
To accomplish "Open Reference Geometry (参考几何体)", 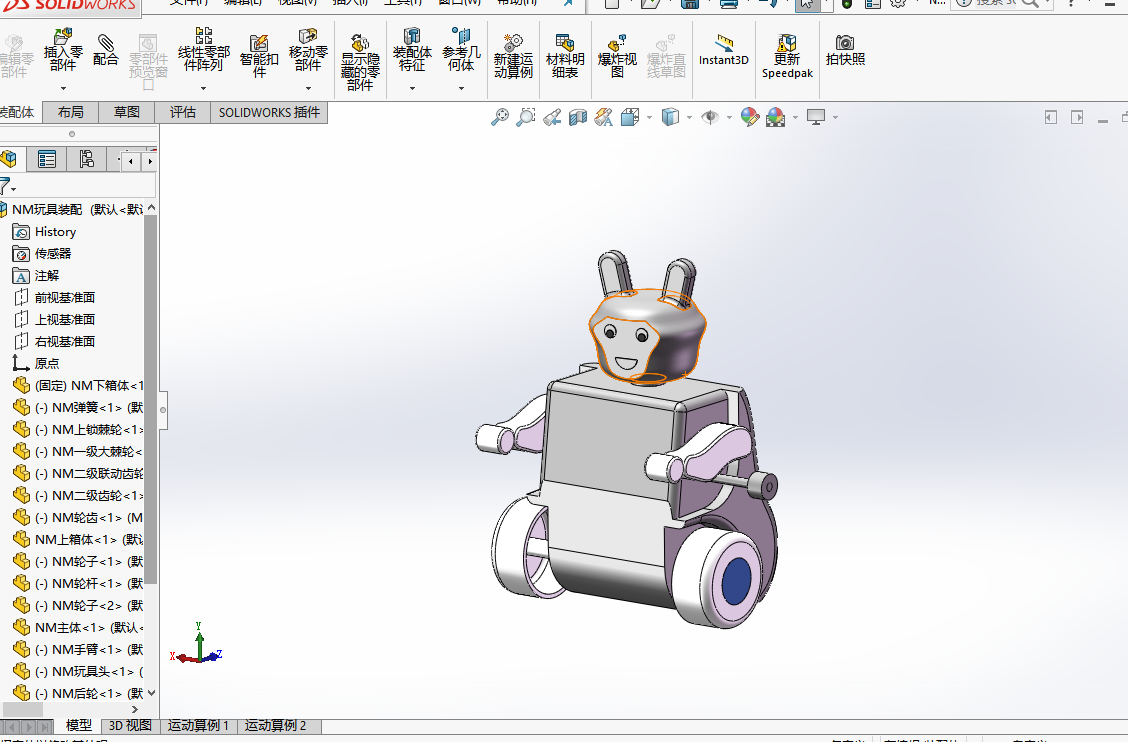I will pyautogui.click(x=461, y=50).
